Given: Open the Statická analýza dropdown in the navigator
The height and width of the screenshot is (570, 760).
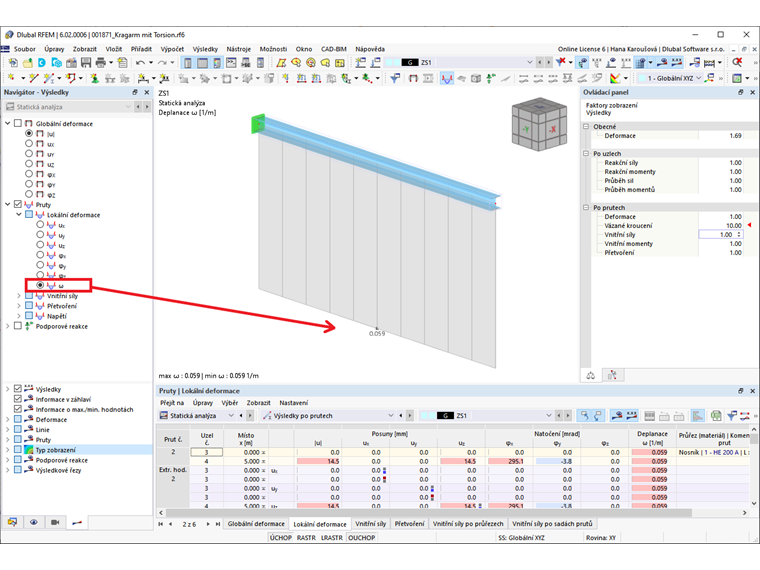Looking at the screenshot, I should point(128,107).
